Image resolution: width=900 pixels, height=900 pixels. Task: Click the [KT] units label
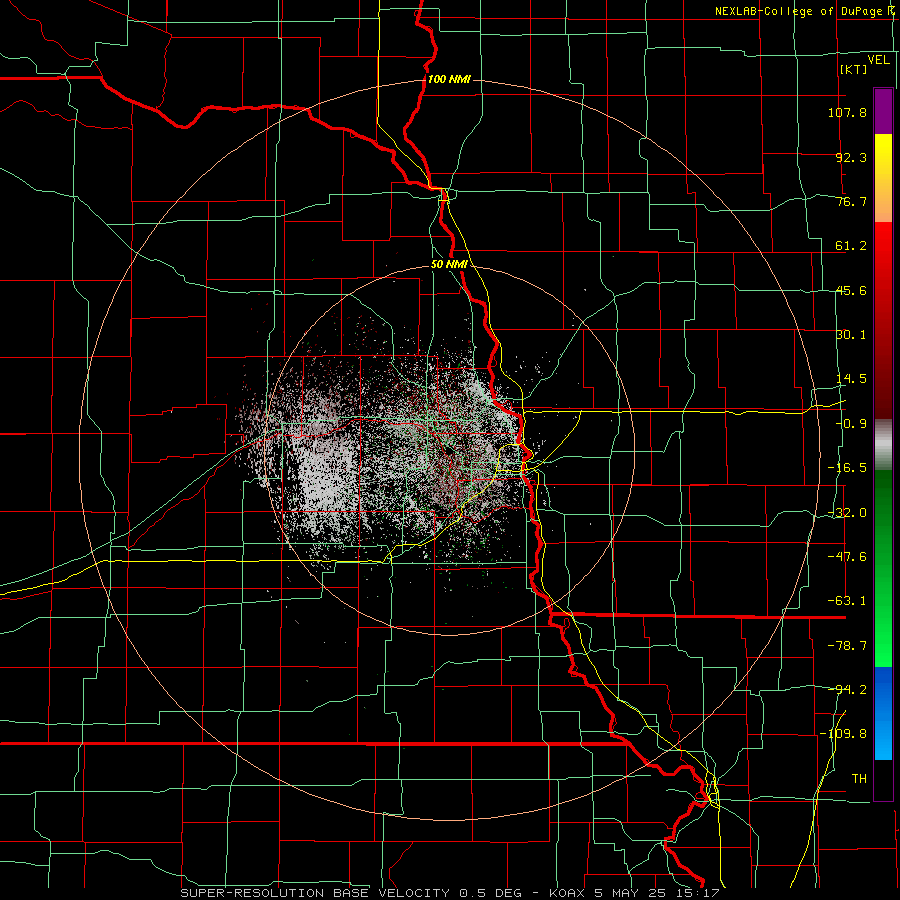click(x=854, y=69)
